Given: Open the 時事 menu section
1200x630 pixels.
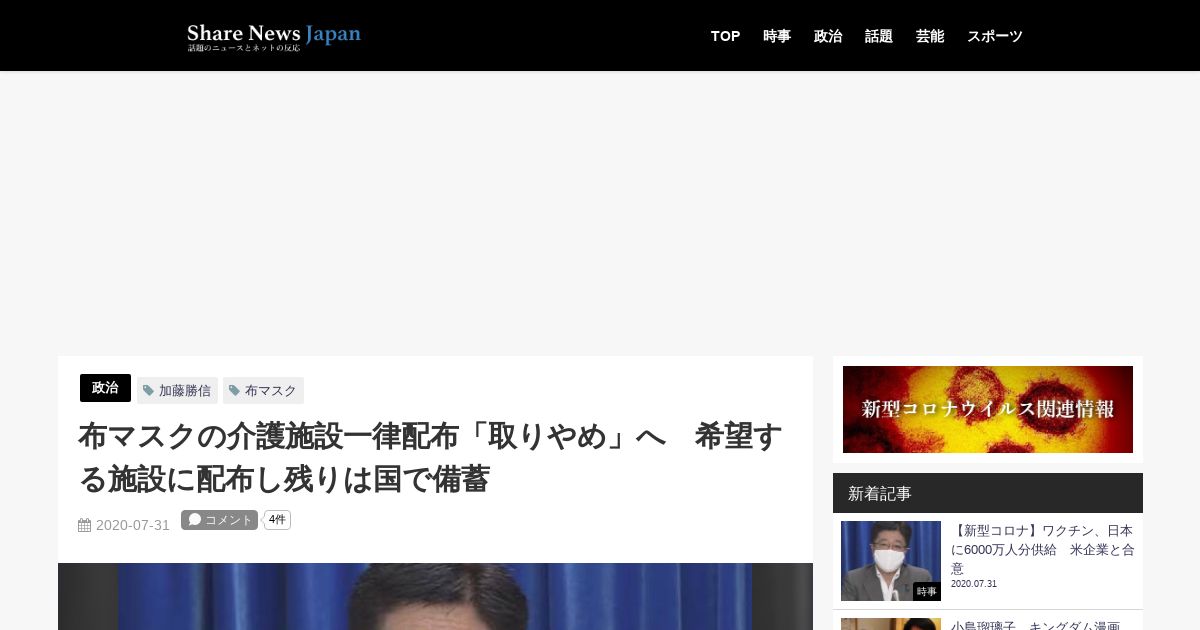Looking at the screenshot, I should 777,36.
